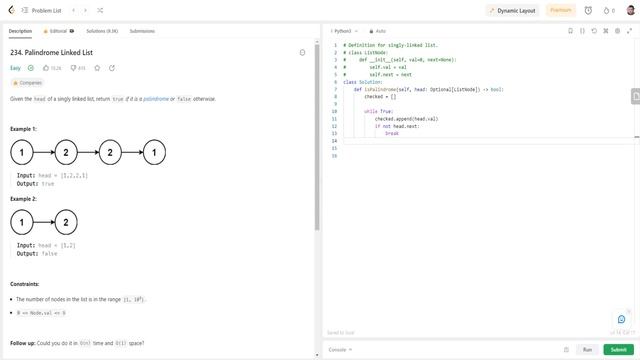Open the Problem List panel

tap(41, 11)
